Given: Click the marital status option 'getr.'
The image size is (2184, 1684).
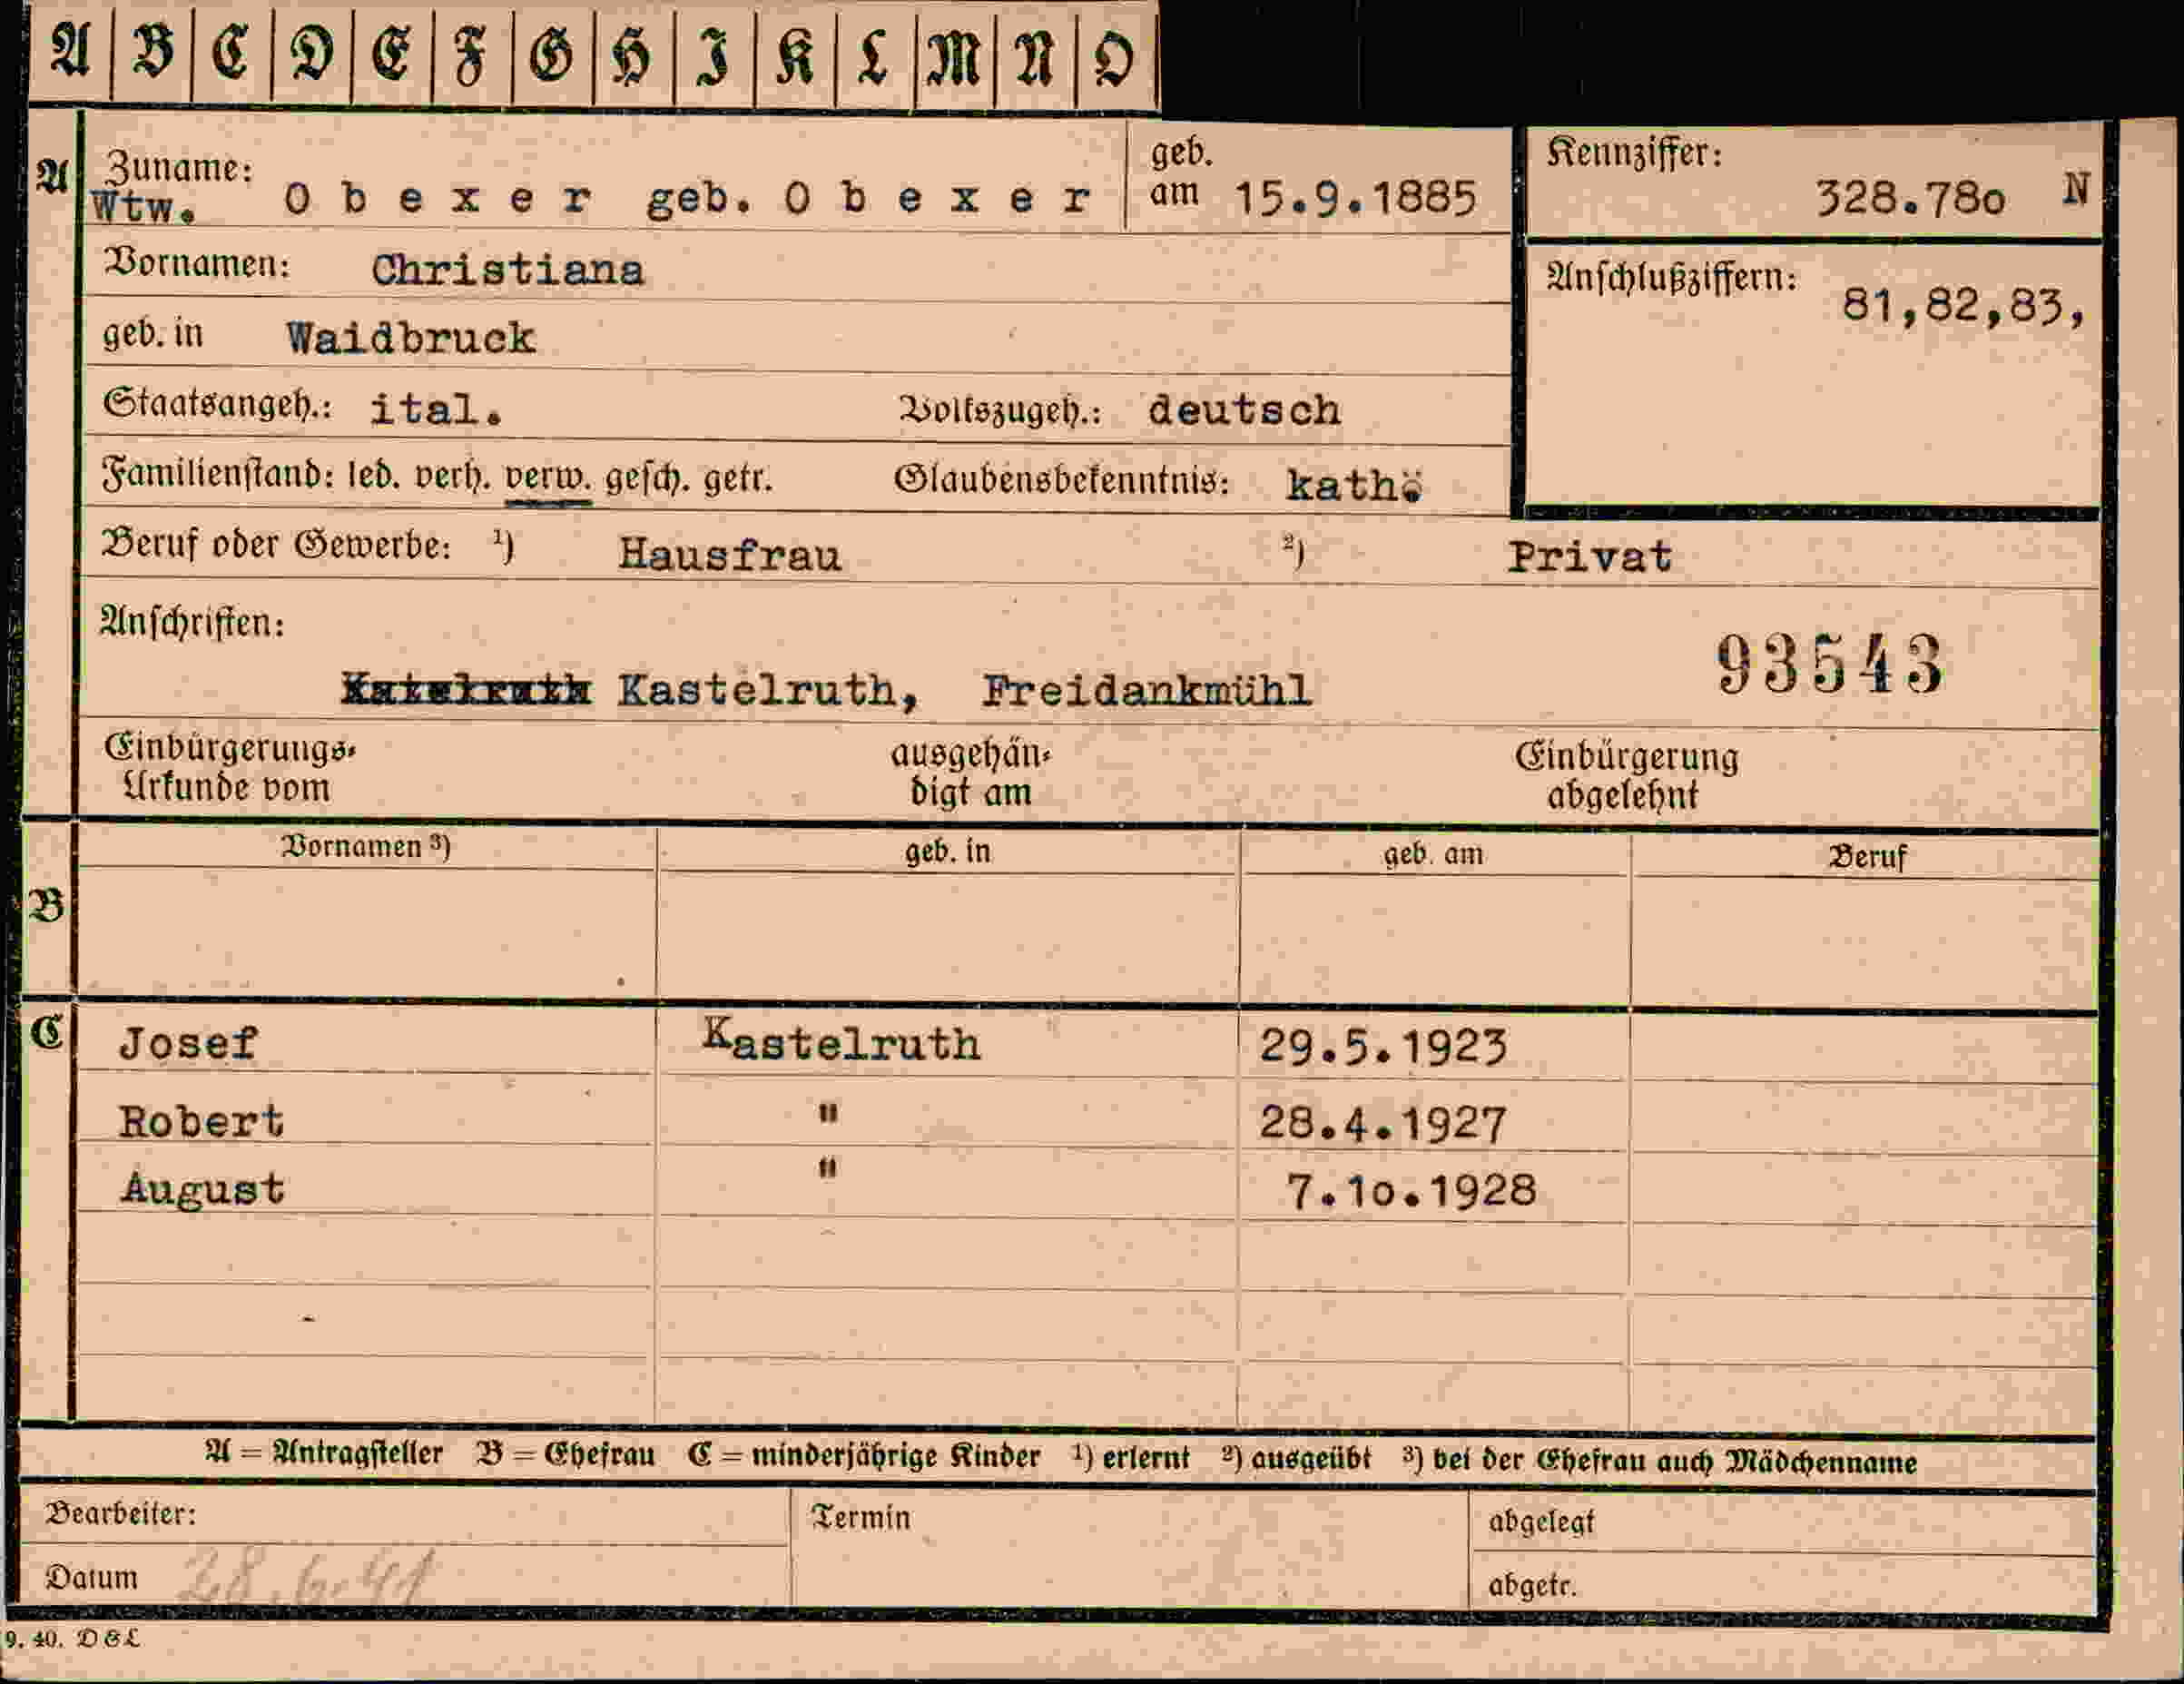Looking at the screenshot, I should [738, 480].
